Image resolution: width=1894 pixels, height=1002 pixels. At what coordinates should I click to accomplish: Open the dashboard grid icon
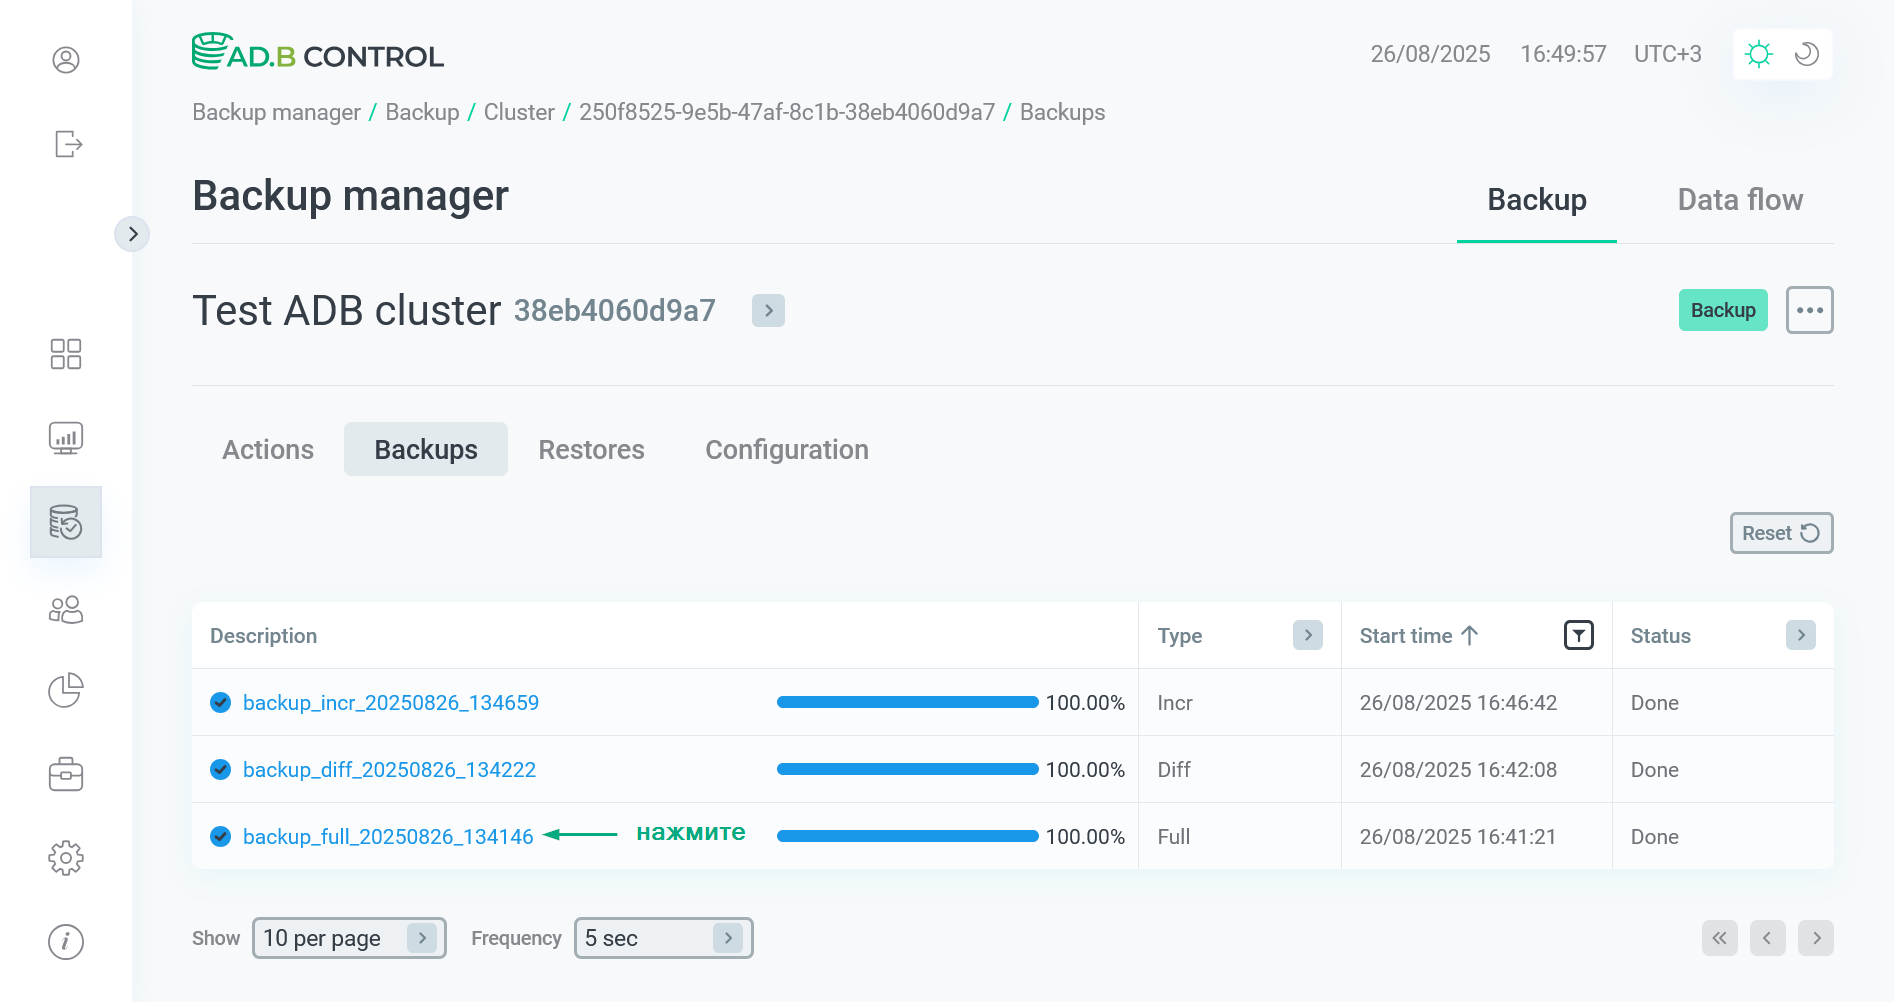(x=66, y=354)
